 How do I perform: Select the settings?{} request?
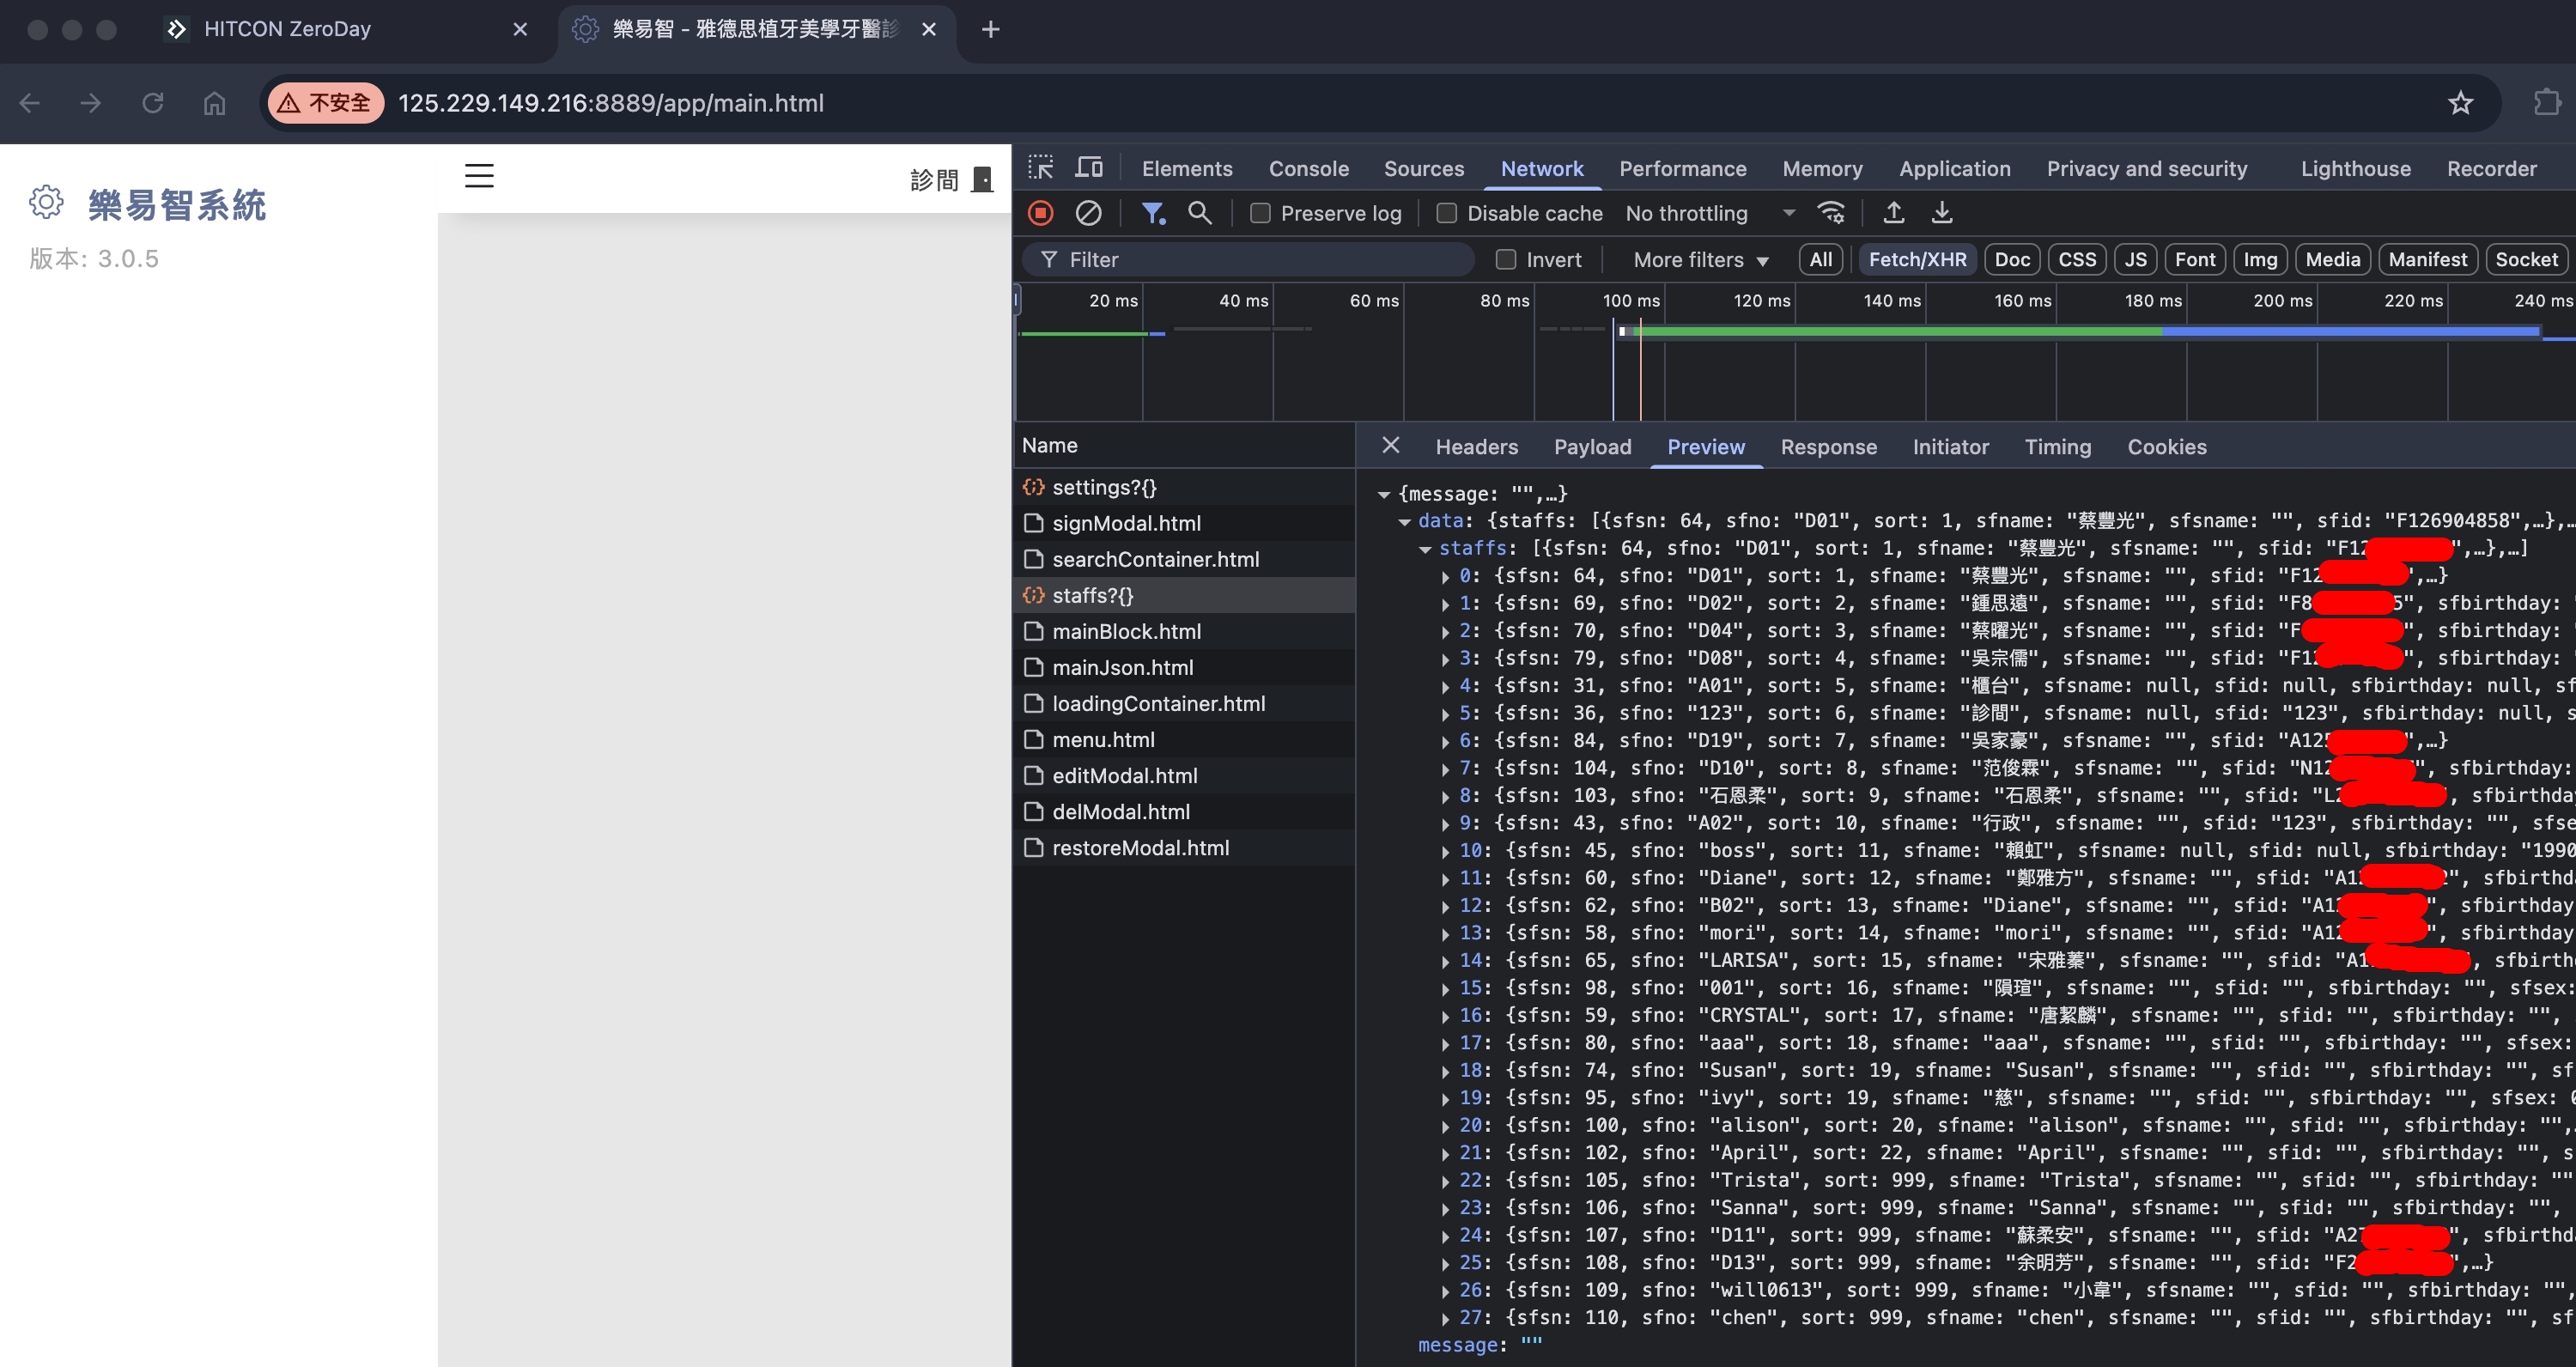click(1184, 487)
